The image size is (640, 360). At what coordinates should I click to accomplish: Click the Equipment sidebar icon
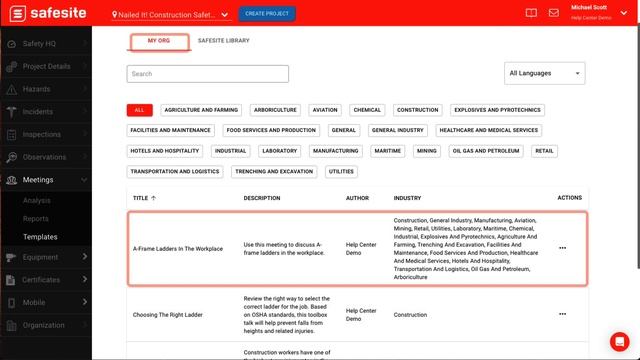coord(11,257)
